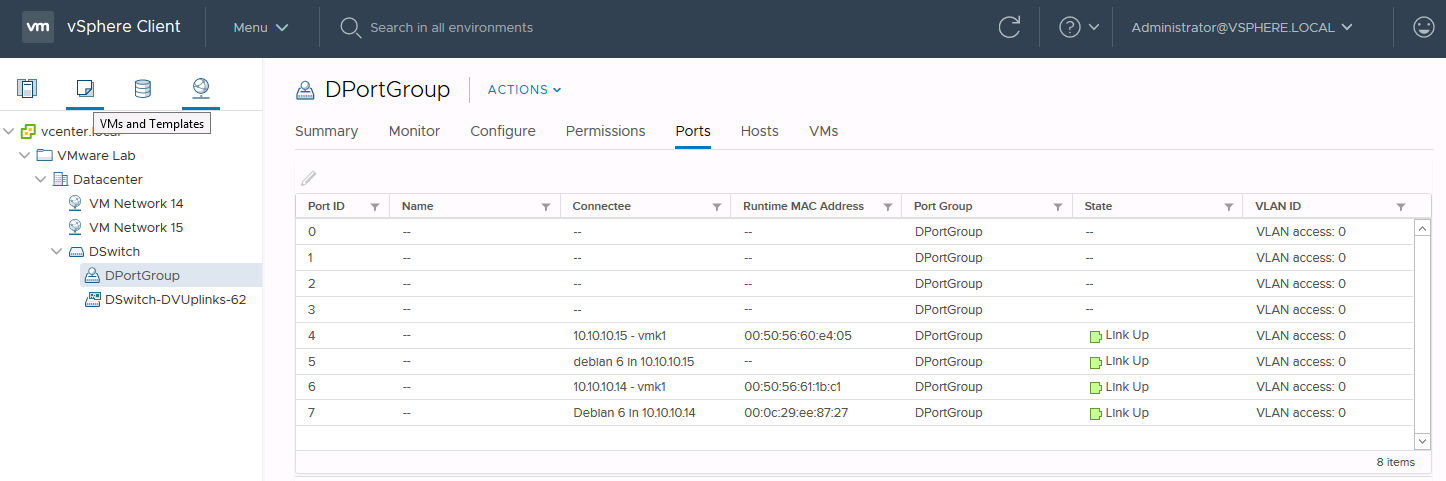Open the help question mark icon
Viewport: 1446px width, 481px height.
[x=1070, y=27]
